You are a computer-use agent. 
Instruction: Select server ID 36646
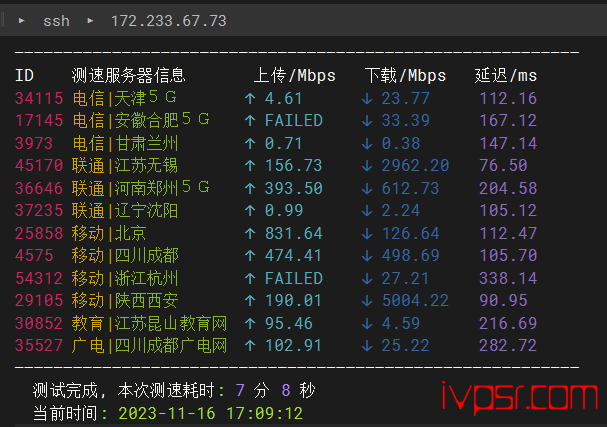39,188
